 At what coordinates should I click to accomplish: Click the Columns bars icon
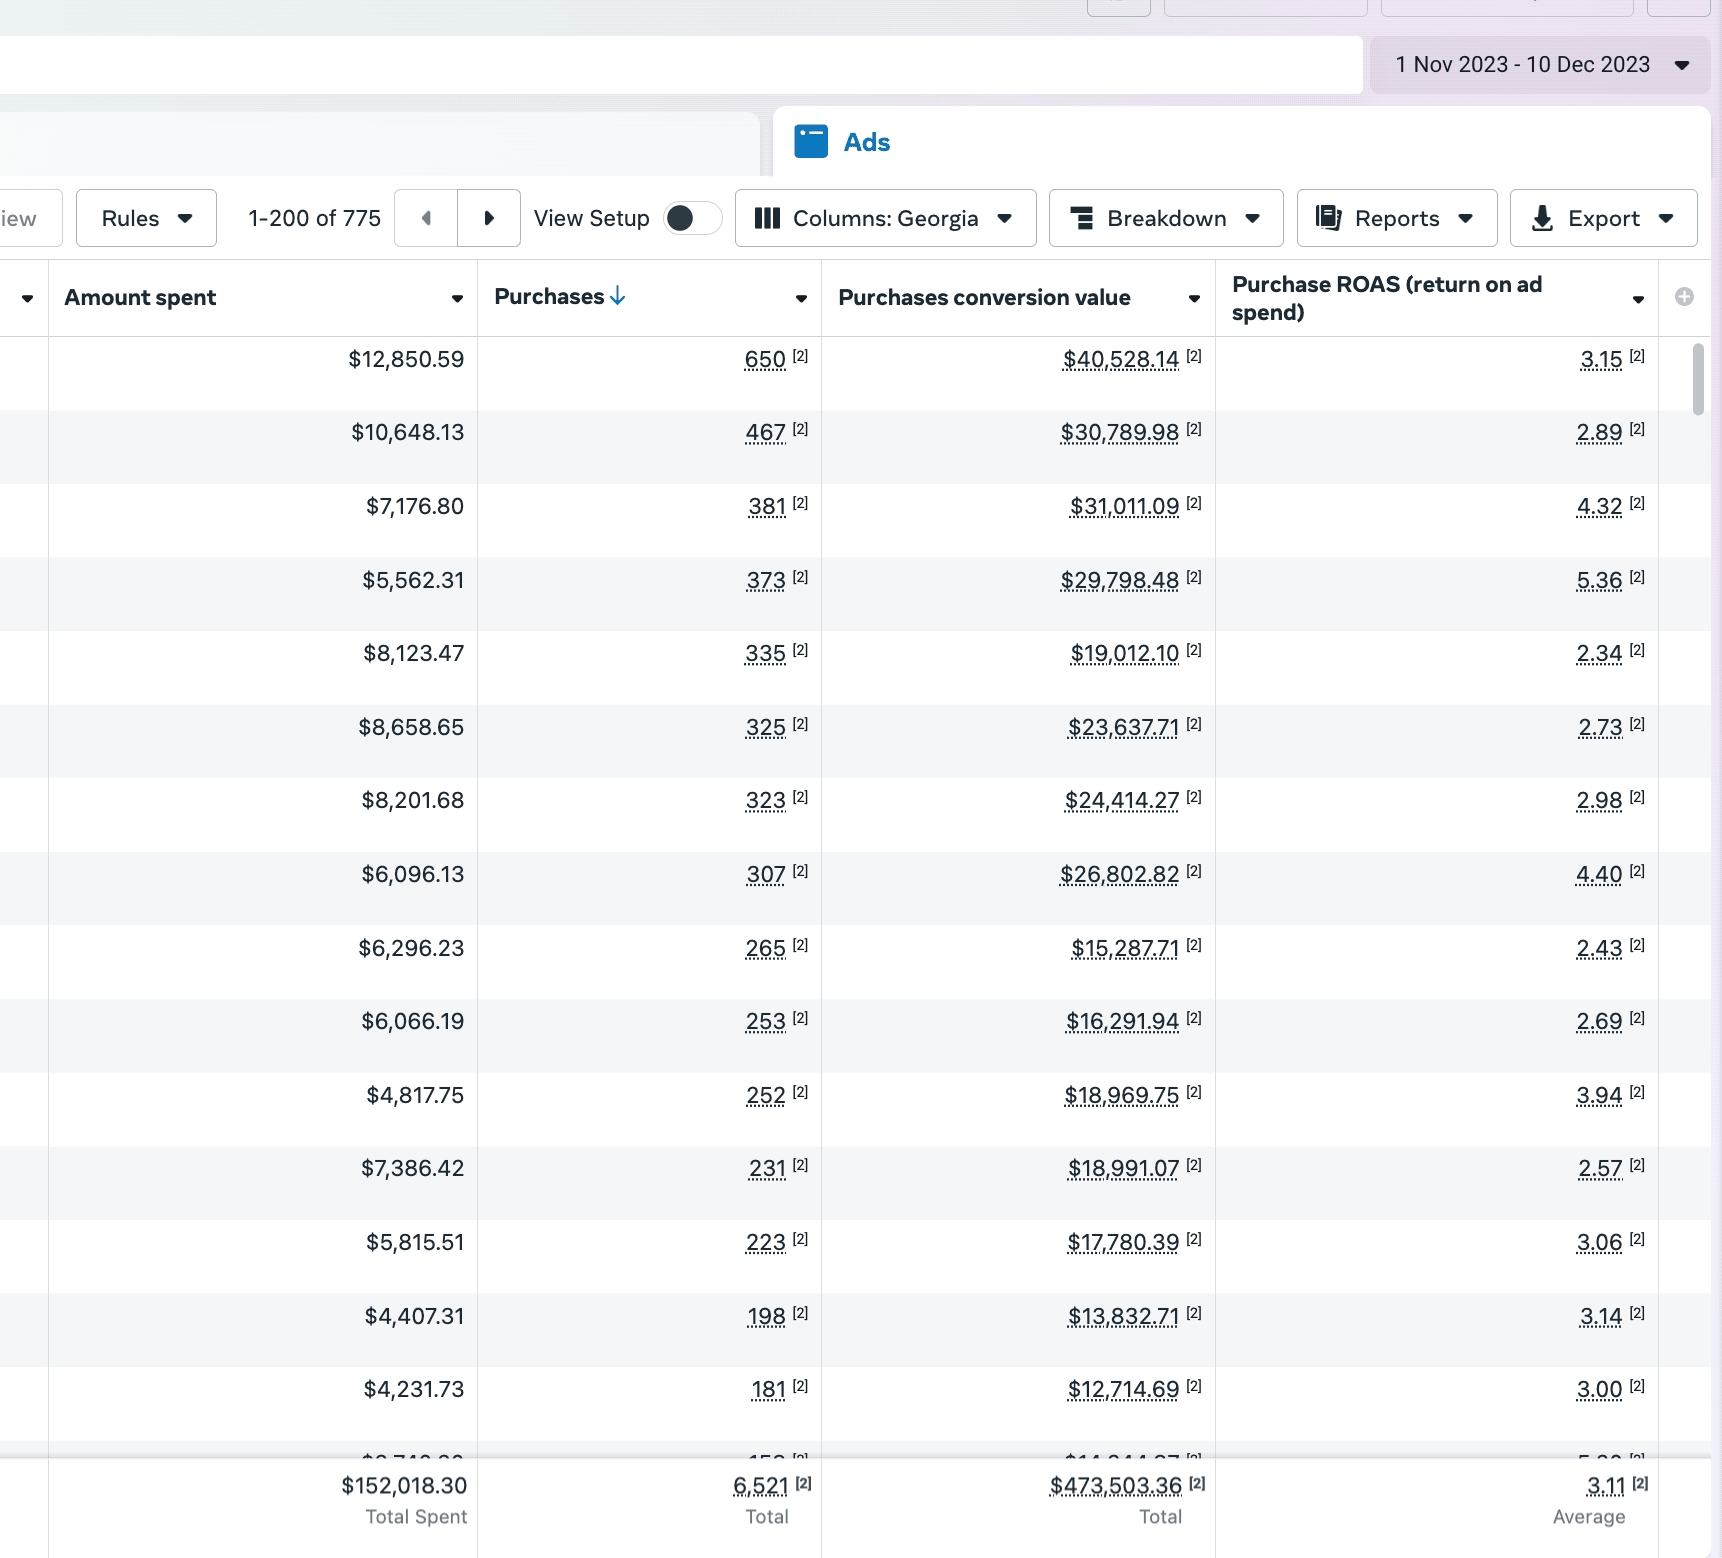tap(767, 218)
